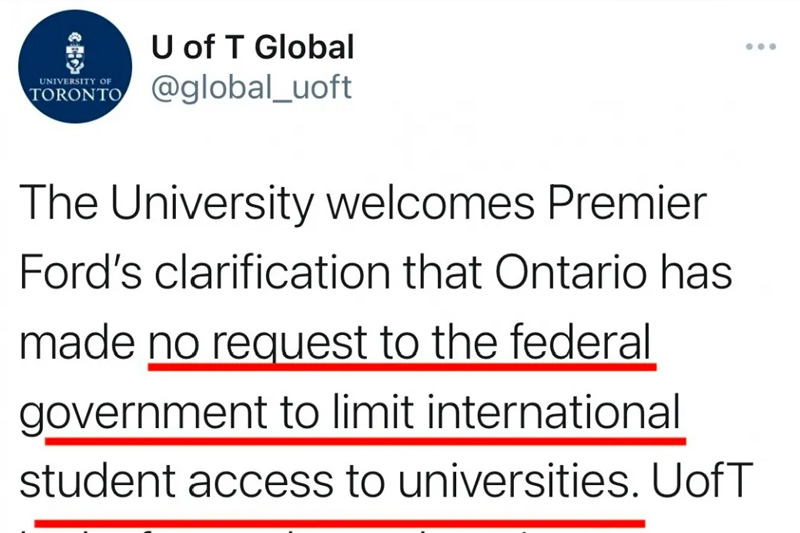Screen dimensions: 800x533
Task: Click the @global_uoft handle
Action: tap(251, 87)
